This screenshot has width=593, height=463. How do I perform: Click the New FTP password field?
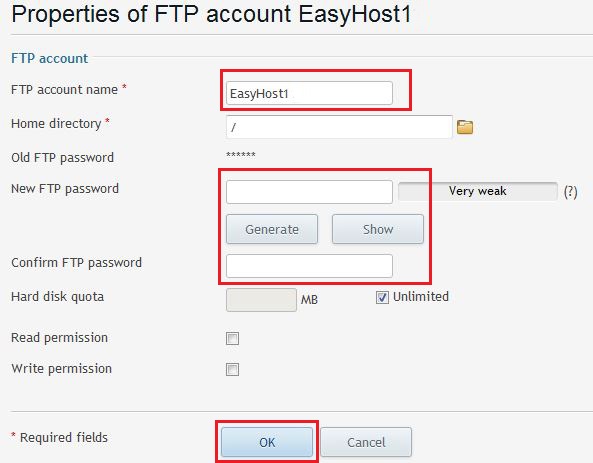(309, 192)
